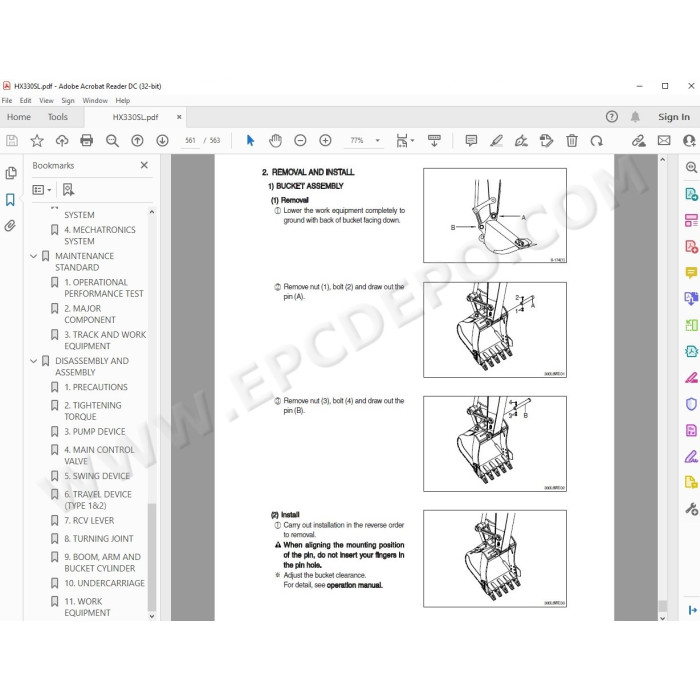Open bookmark 10. UNDERCARRIAGE
This screenshot has height=700, width=700.
[104, 583]
